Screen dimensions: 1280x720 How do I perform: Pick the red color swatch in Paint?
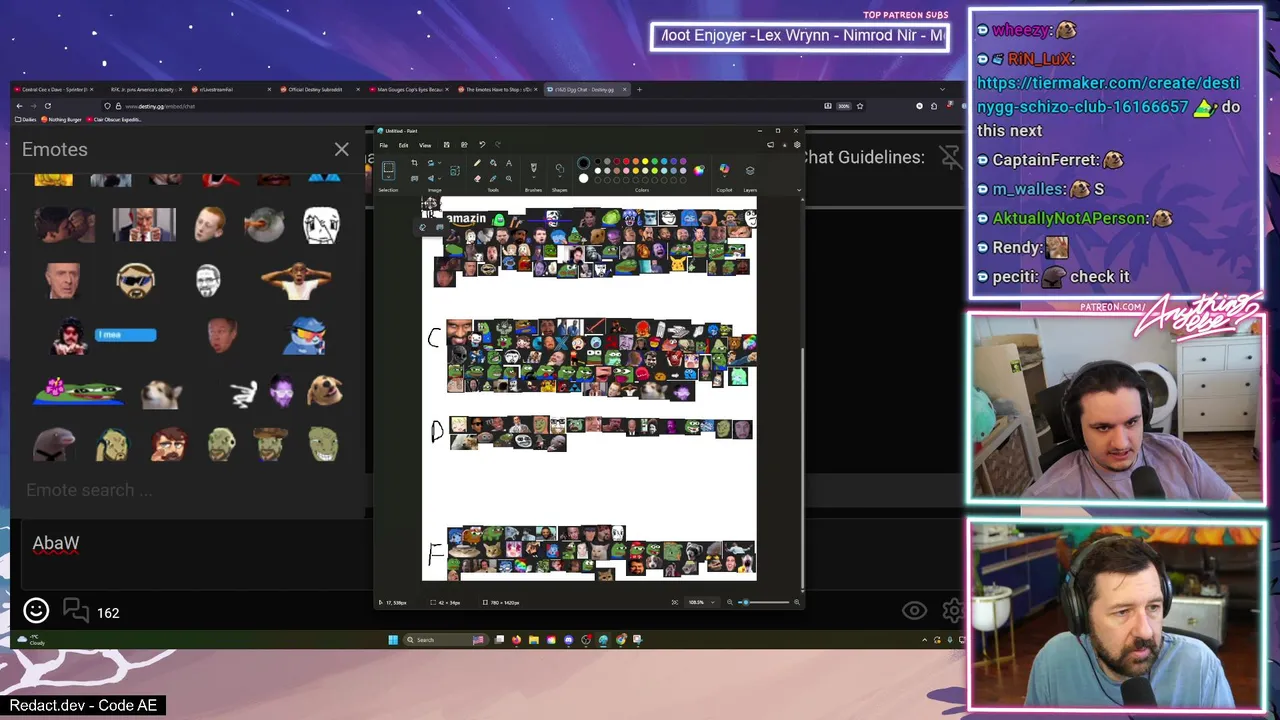coord(626,161)
